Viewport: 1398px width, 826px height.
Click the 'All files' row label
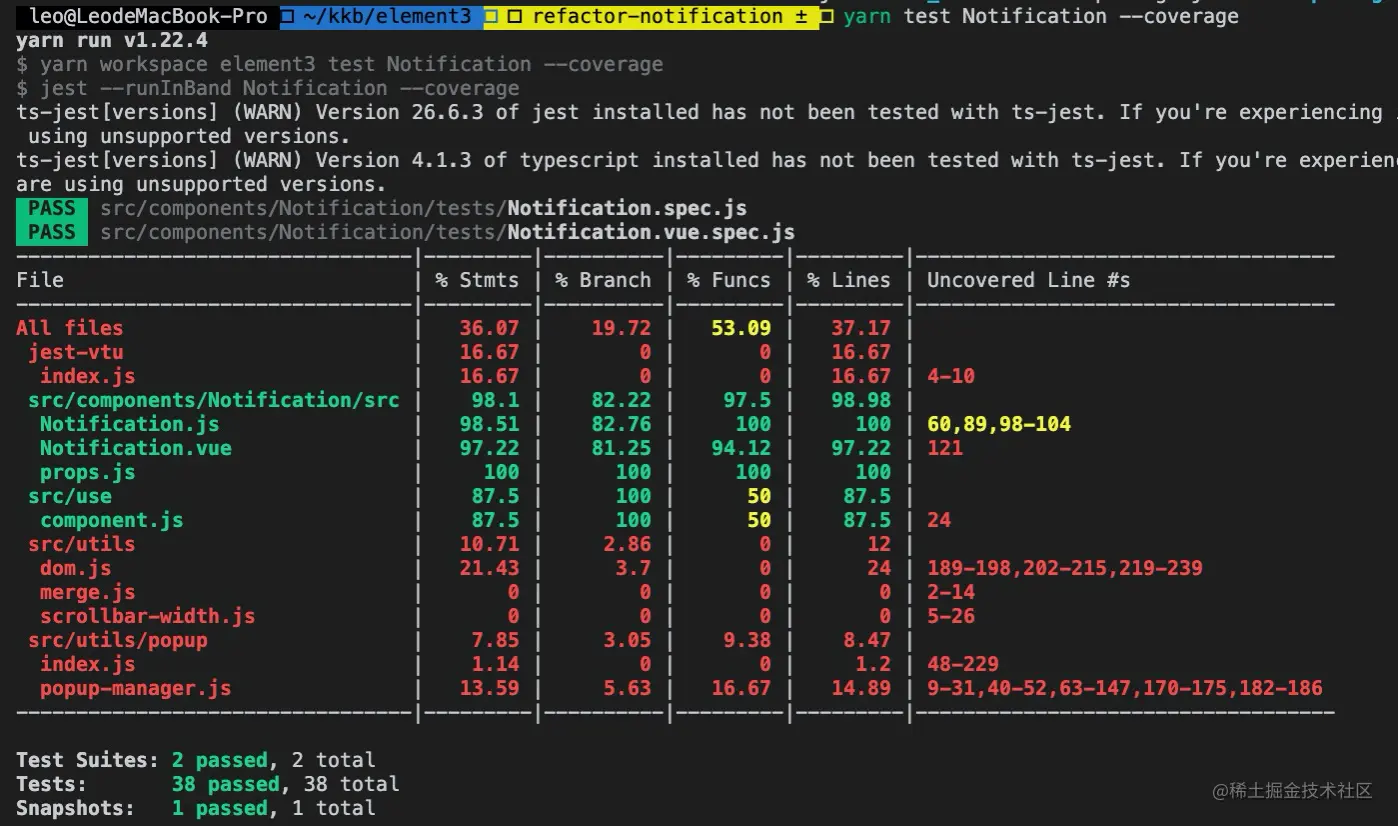[70, 328]
